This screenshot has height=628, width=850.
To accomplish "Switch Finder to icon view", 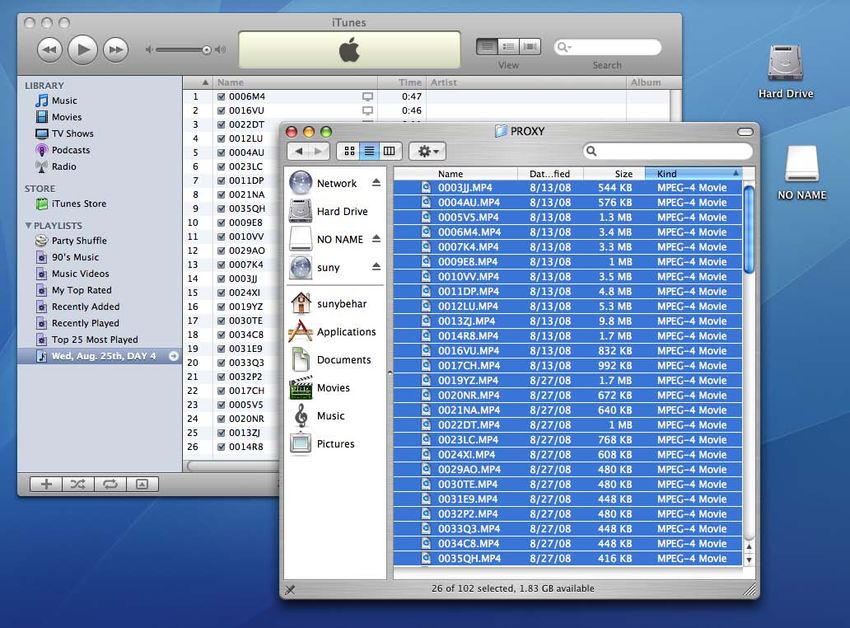I will pos(349,151).
